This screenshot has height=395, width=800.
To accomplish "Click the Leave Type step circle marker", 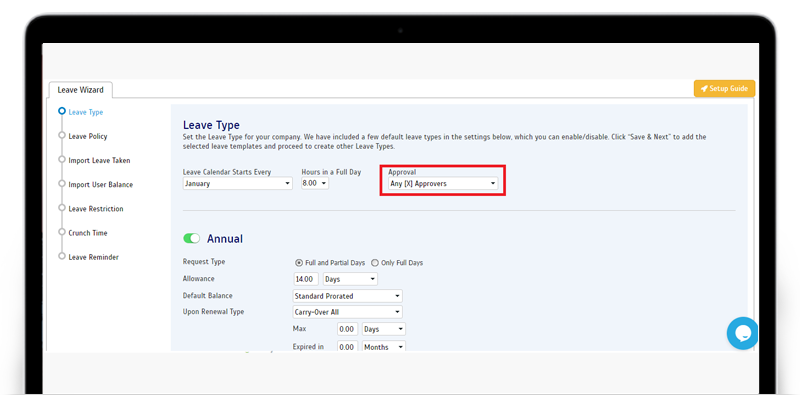I will (x=62, y=111).
